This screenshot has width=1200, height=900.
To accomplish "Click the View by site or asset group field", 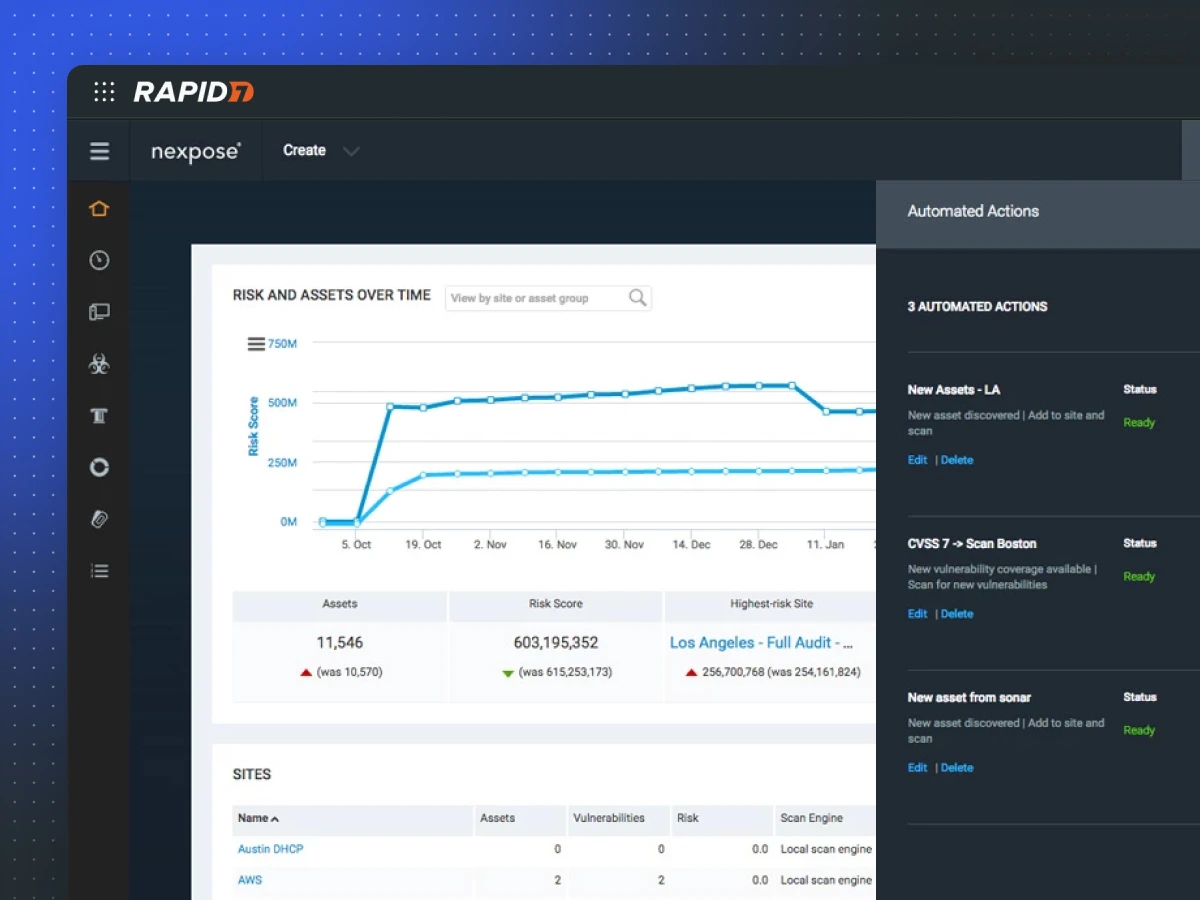I will click(x=535, y=298).
